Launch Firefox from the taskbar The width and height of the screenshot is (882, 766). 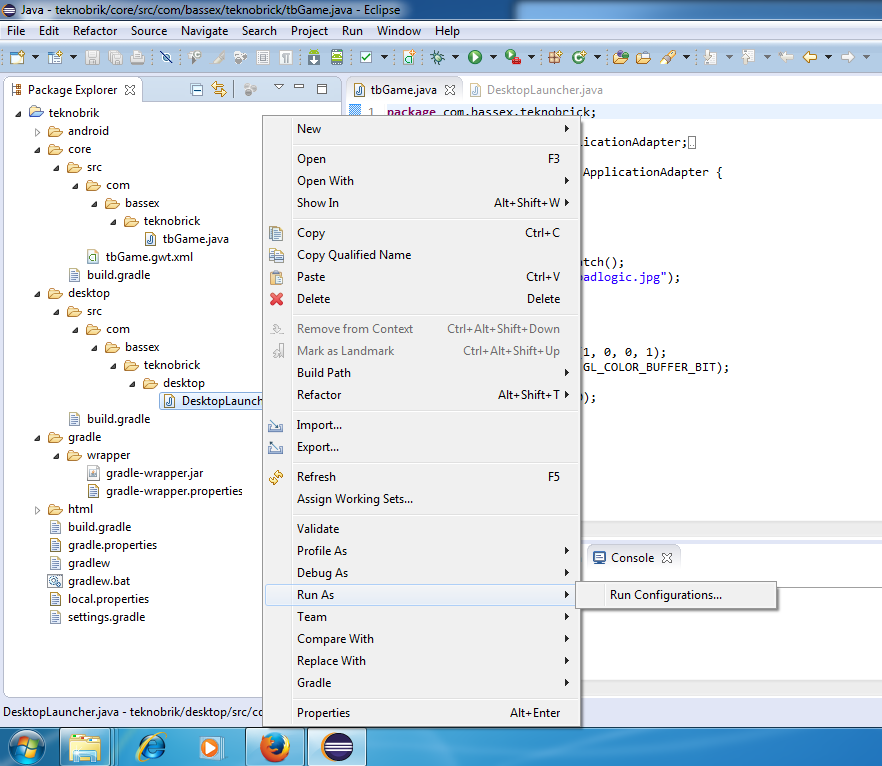274,747
